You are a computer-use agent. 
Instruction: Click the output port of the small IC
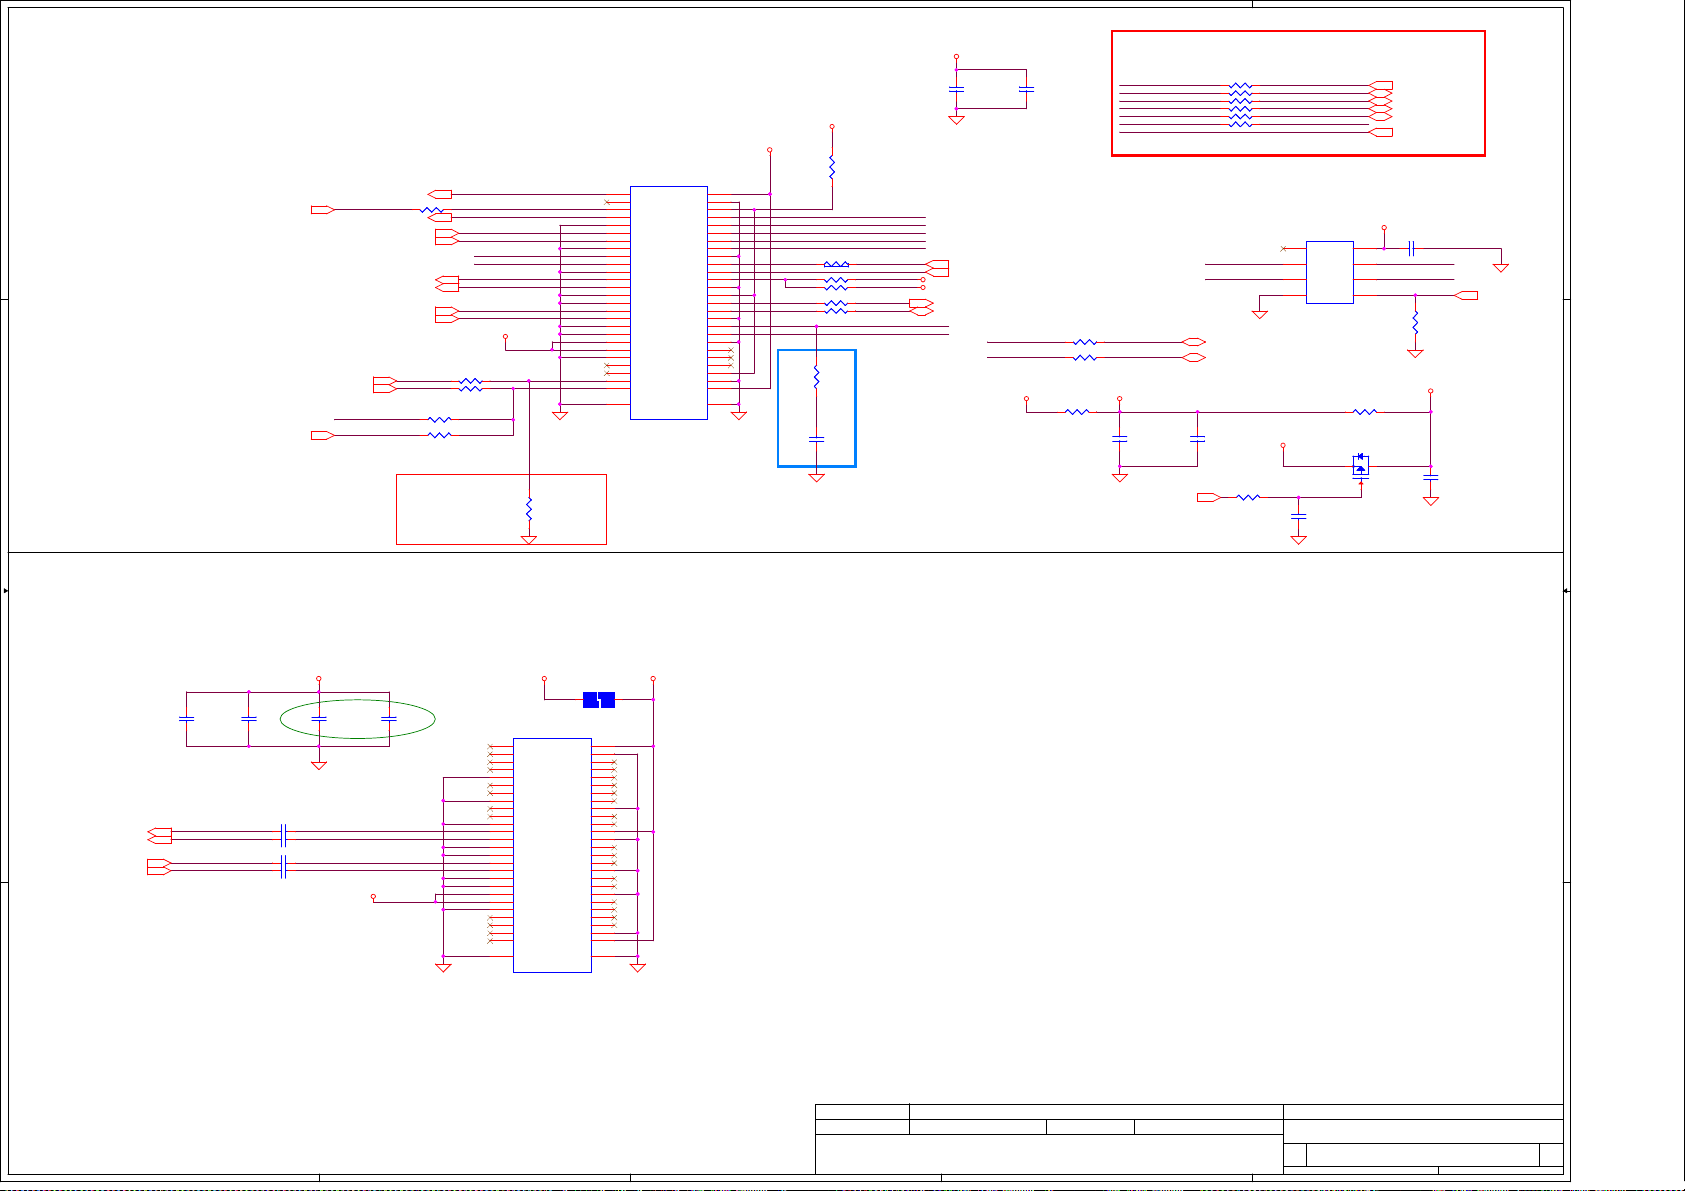[1466, 295]
